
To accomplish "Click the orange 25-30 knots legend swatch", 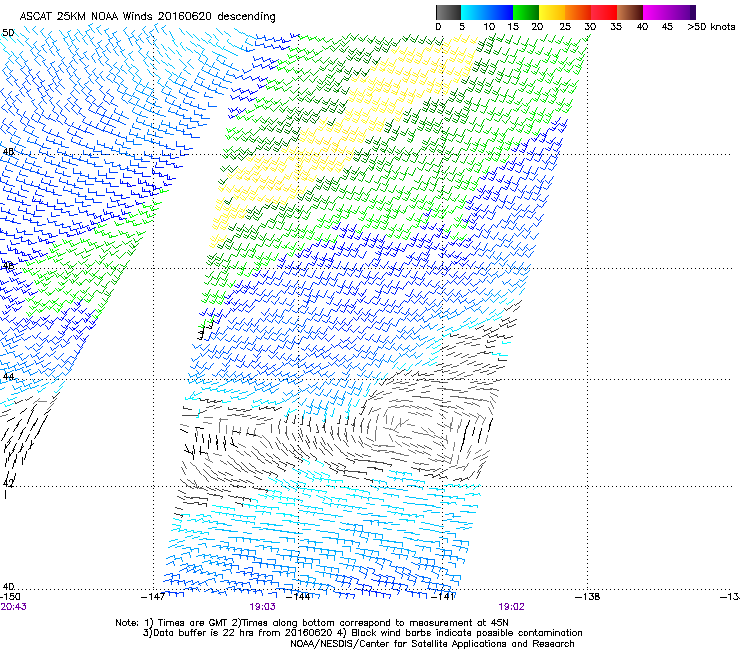I will (x=578, y=12).
